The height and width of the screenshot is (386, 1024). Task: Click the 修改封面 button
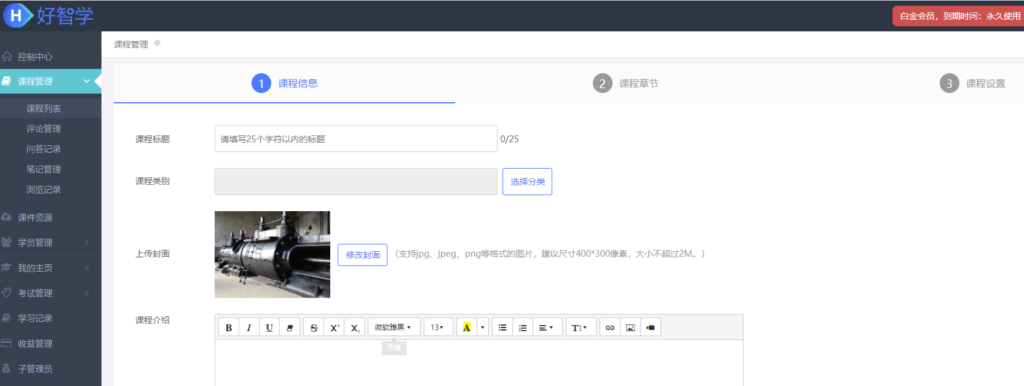362,255
